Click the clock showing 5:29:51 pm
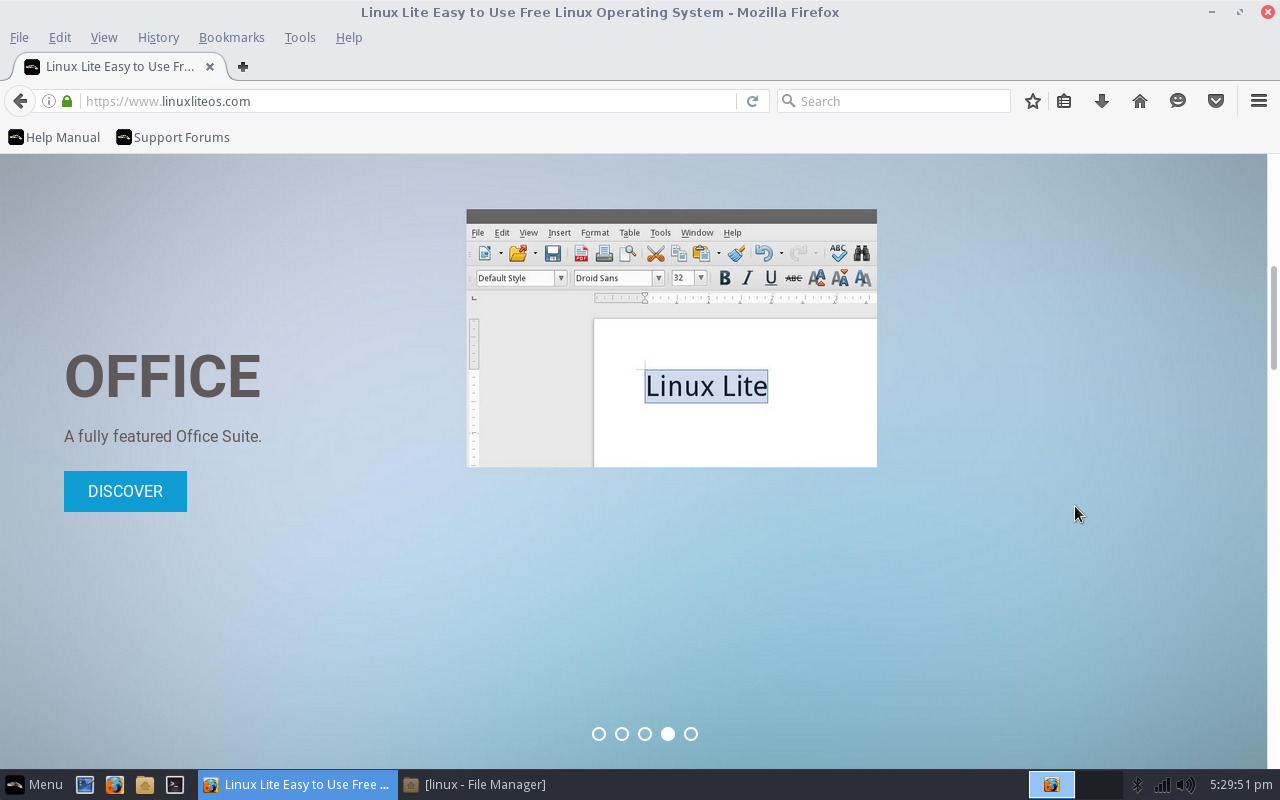Image resolution: width=1280 pixels, height=800 pixels. (x=1240, y=785)
